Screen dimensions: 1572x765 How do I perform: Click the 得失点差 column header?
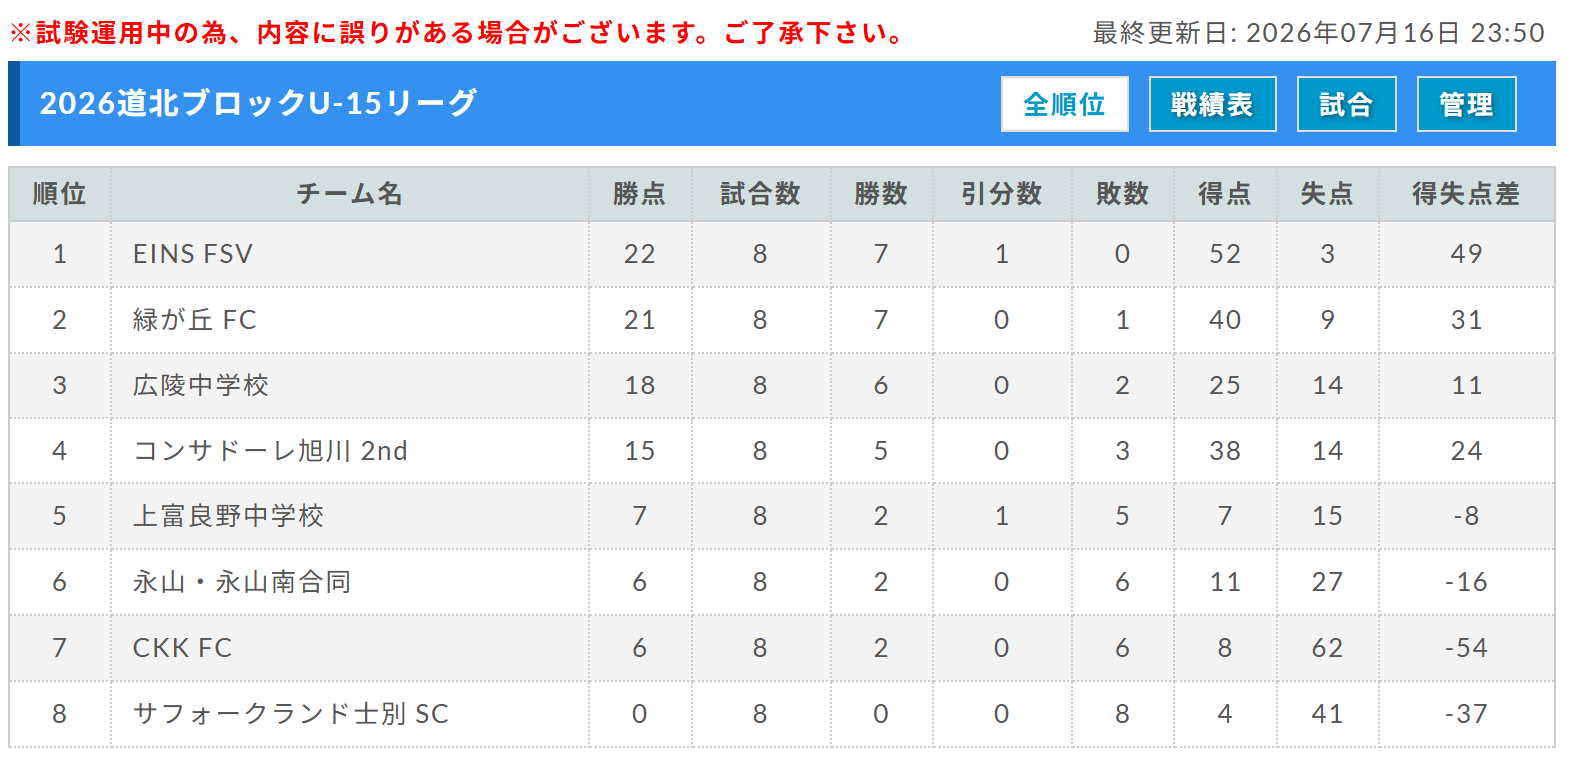point(1466,194)
